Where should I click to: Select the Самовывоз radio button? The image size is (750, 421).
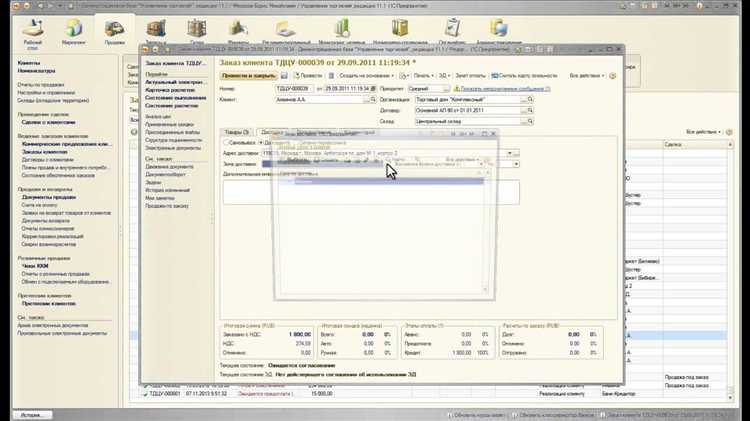tap(226, 143)
